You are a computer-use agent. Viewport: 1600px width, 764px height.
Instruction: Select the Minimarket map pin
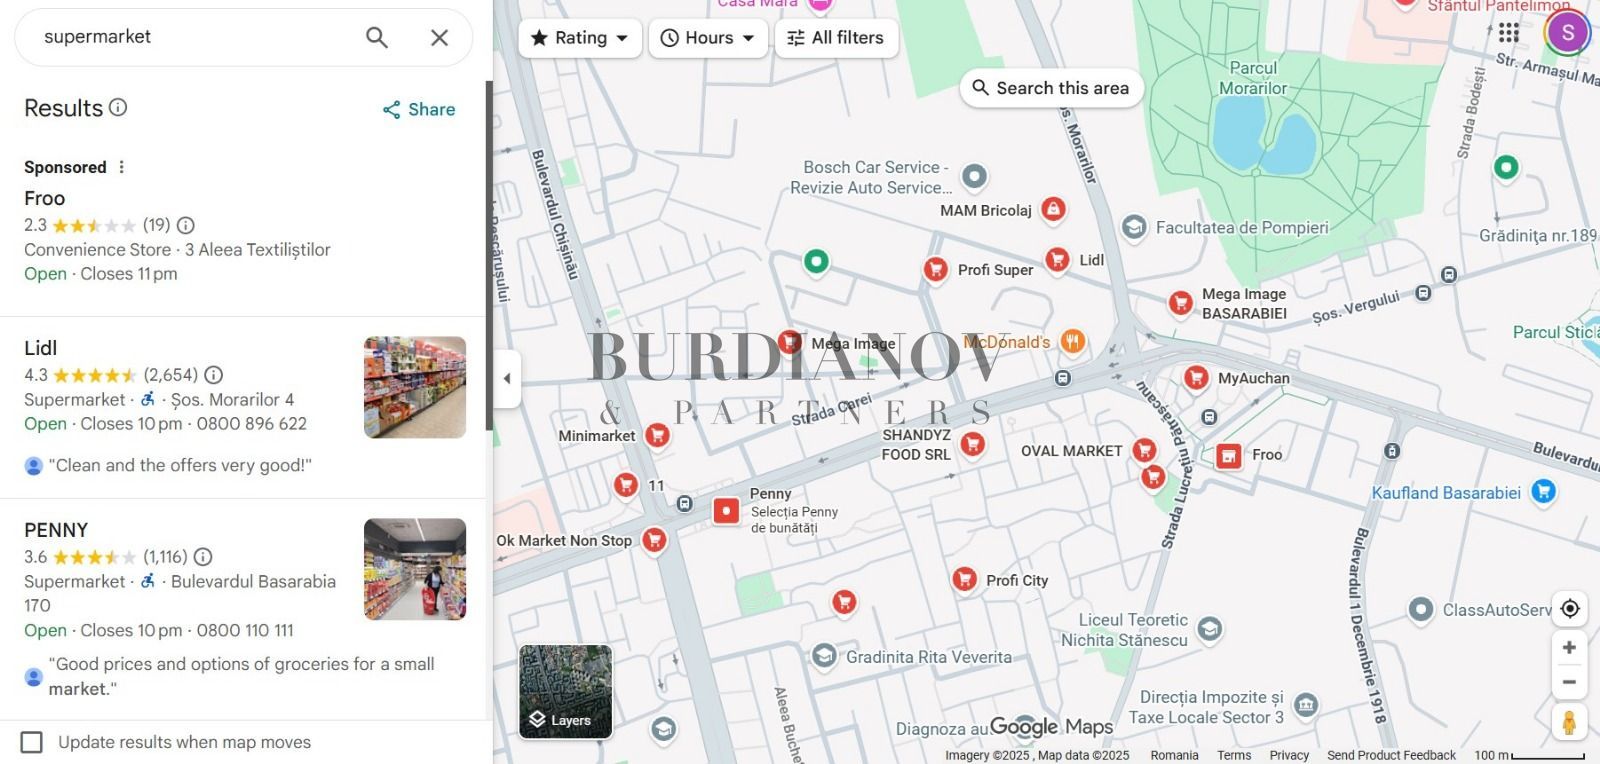point(657,435)
